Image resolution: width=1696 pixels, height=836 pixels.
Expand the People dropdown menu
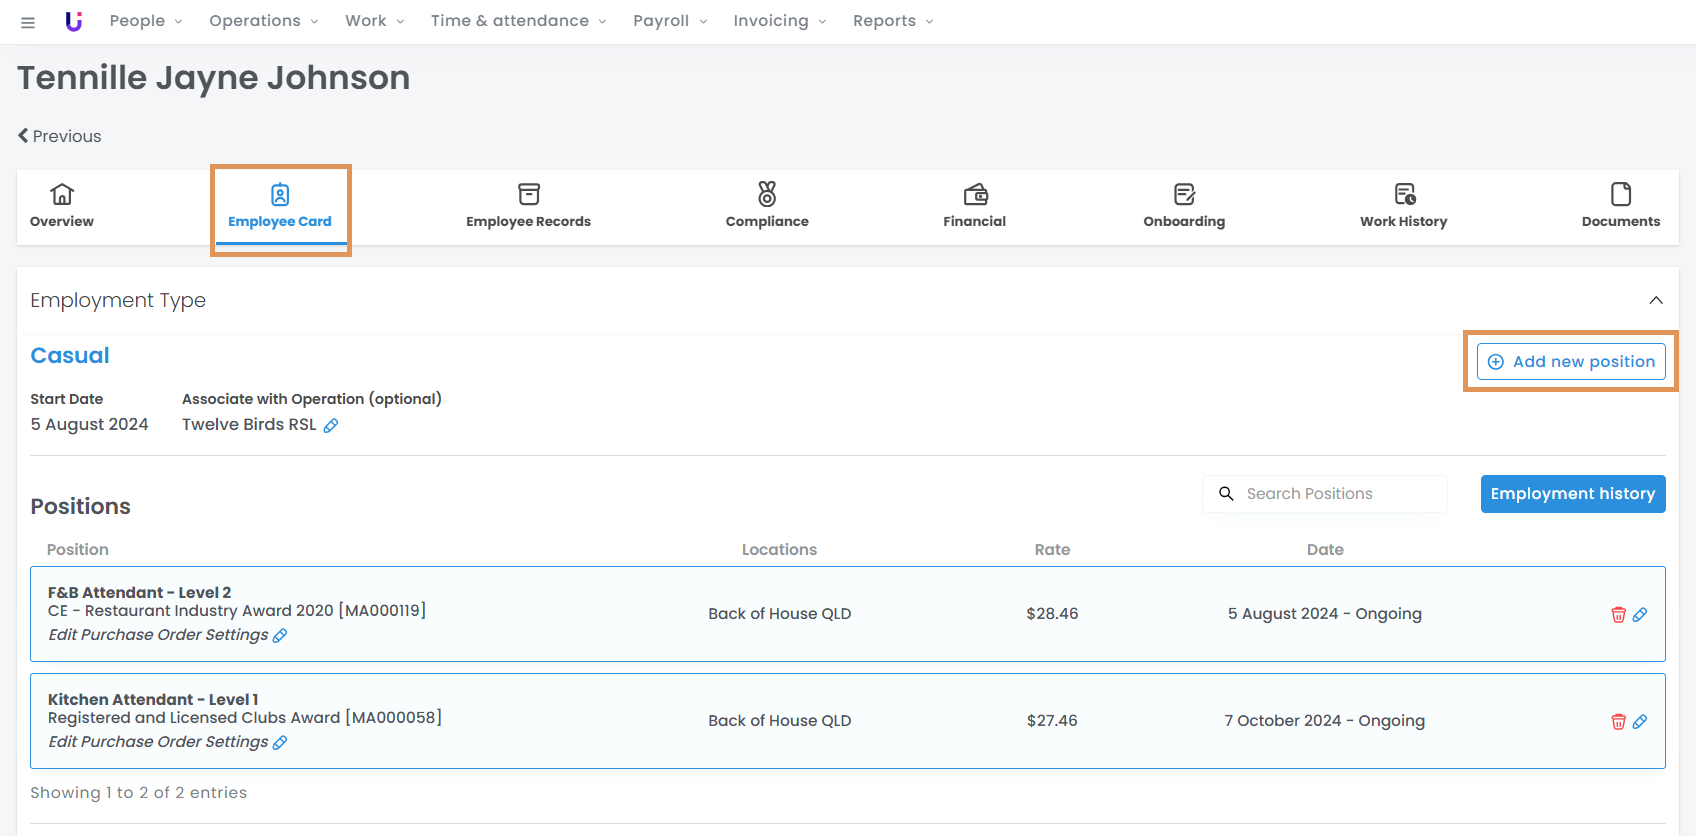pos(145,21)
